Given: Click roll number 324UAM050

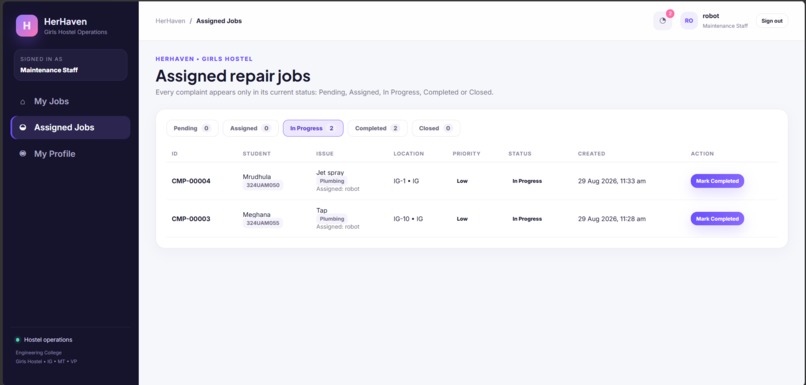Looking at the screenshot, I should pos(263,185).
